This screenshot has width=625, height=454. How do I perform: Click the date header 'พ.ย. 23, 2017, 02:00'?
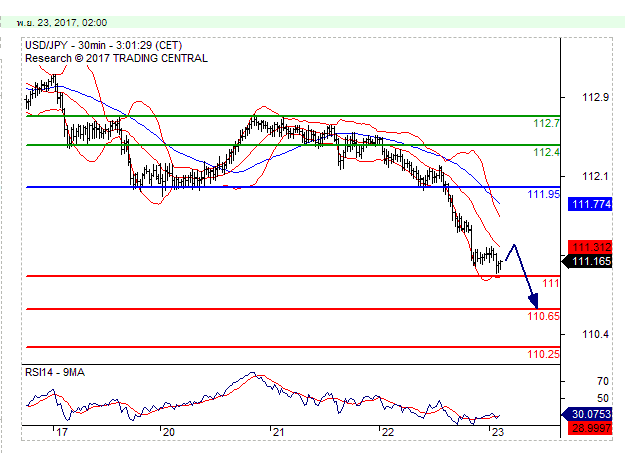pyautogui.click(x=62, y=23)
